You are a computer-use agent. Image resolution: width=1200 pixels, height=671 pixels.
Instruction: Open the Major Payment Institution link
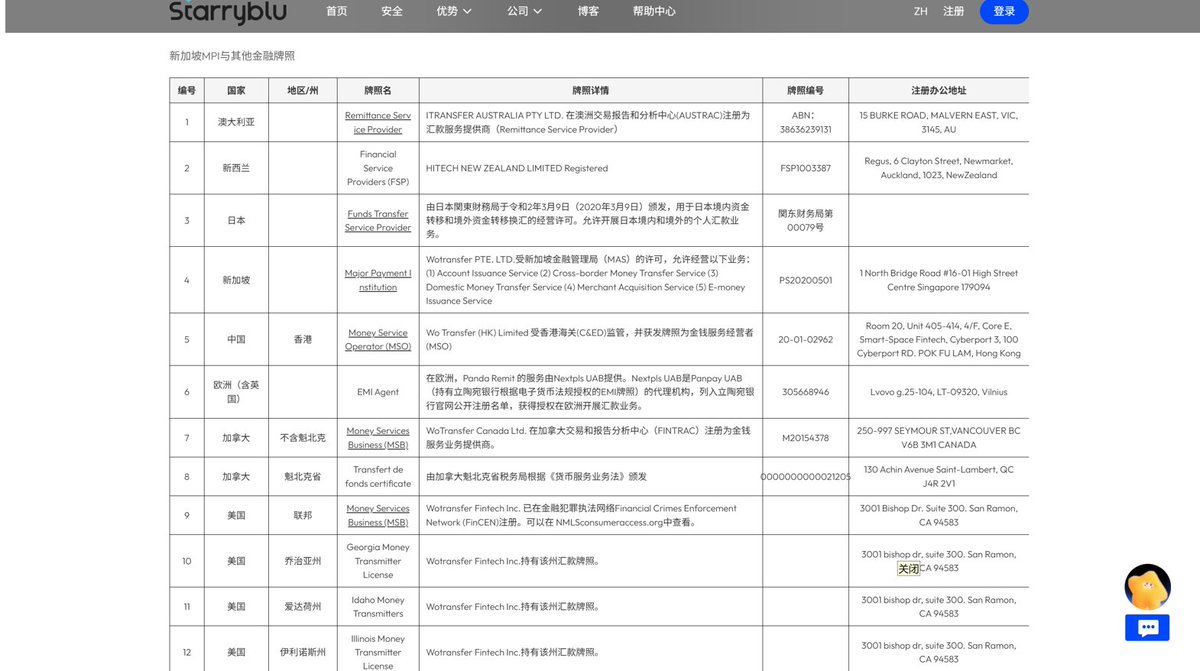tap(378, 280)
